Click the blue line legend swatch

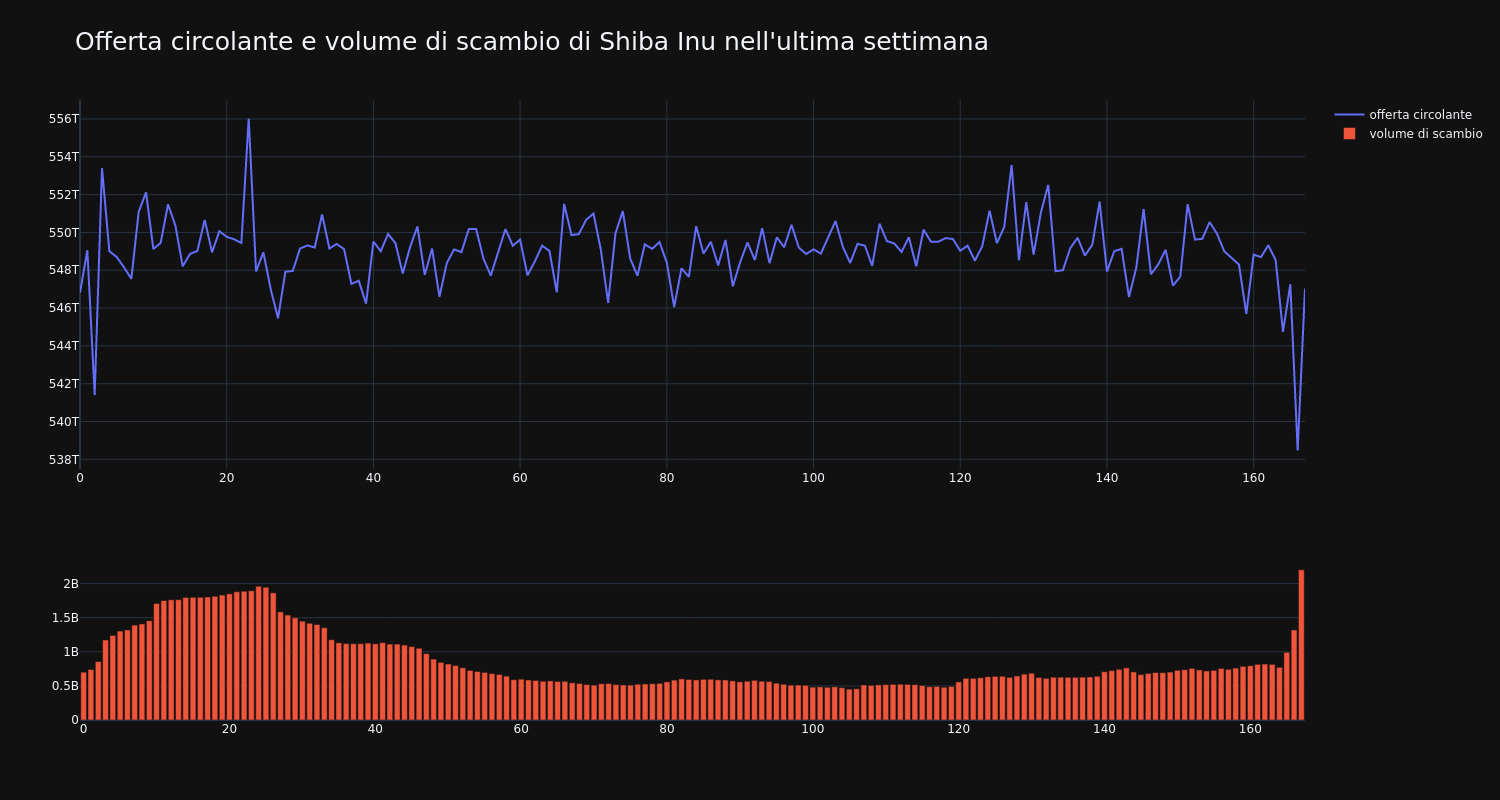1349,115
